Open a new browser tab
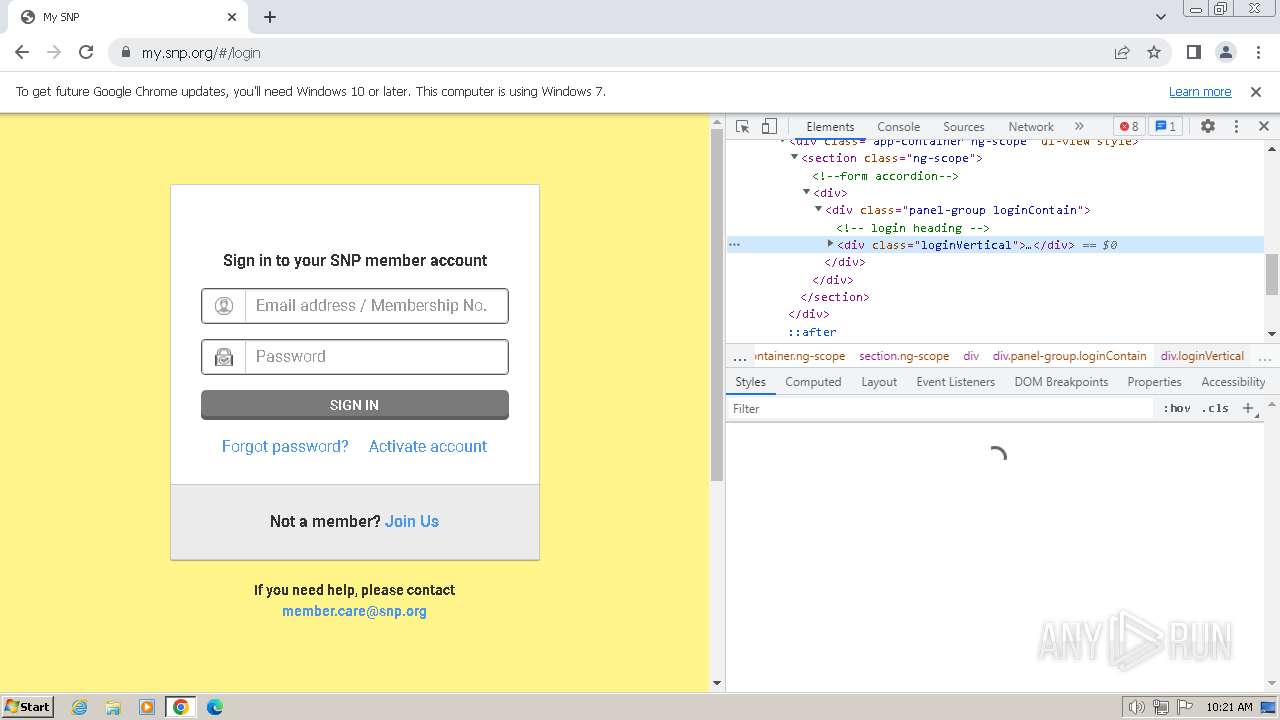The image size is (1280, 720). 270,17
